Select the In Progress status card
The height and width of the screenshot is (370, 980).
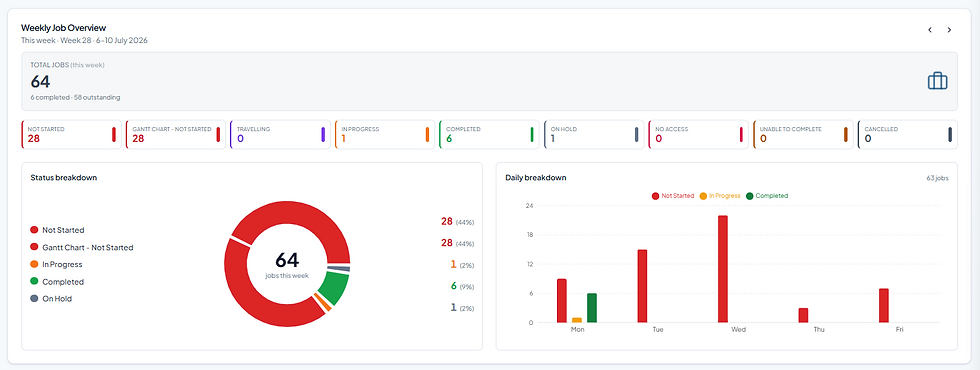point(384,134)
